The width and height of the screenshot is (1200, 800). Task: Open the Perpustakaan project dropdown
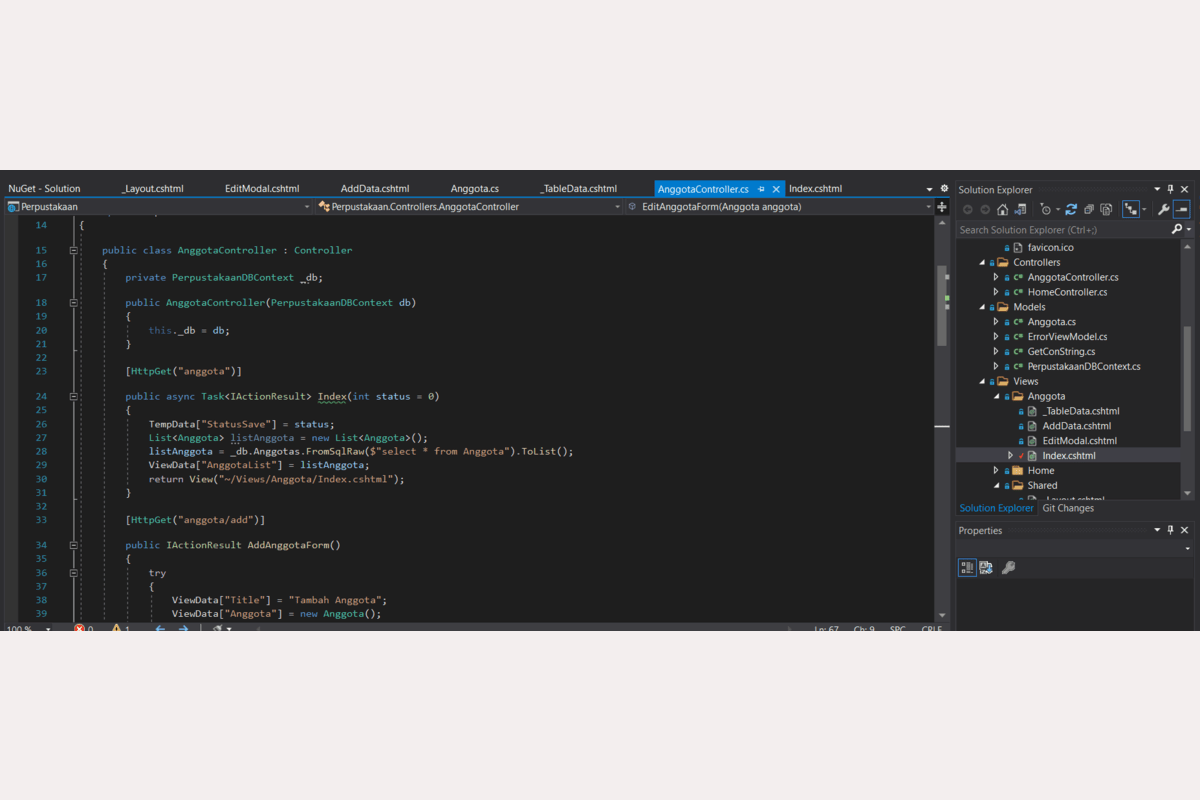(x=307, y=207)
